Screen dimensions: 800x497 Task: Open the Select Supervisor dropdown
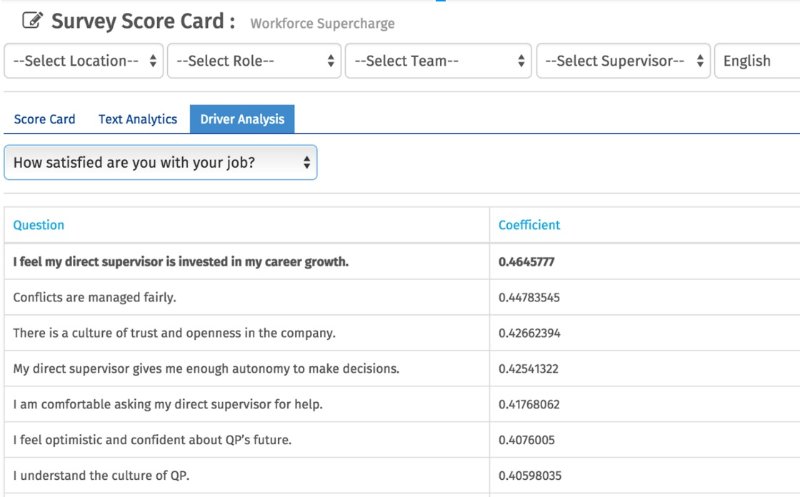tap(623, 61)
